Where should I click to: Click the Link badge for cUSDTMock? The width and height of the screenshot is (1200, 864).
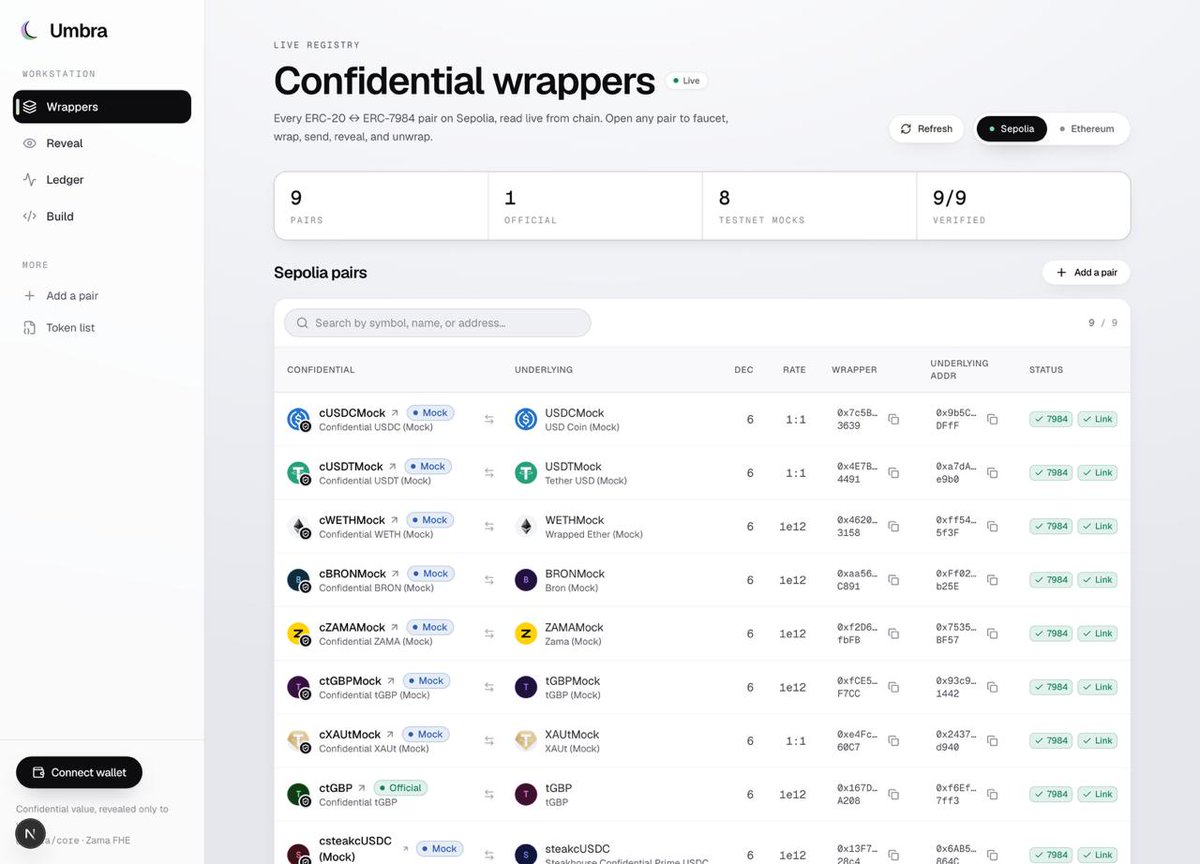click(1097, 473)
